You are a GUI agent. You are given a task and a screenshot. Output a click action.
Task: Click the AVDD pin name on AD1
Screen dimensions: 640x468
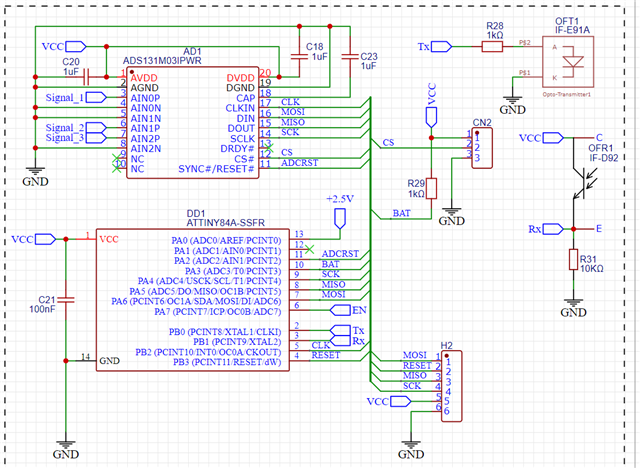coord(144,78)
